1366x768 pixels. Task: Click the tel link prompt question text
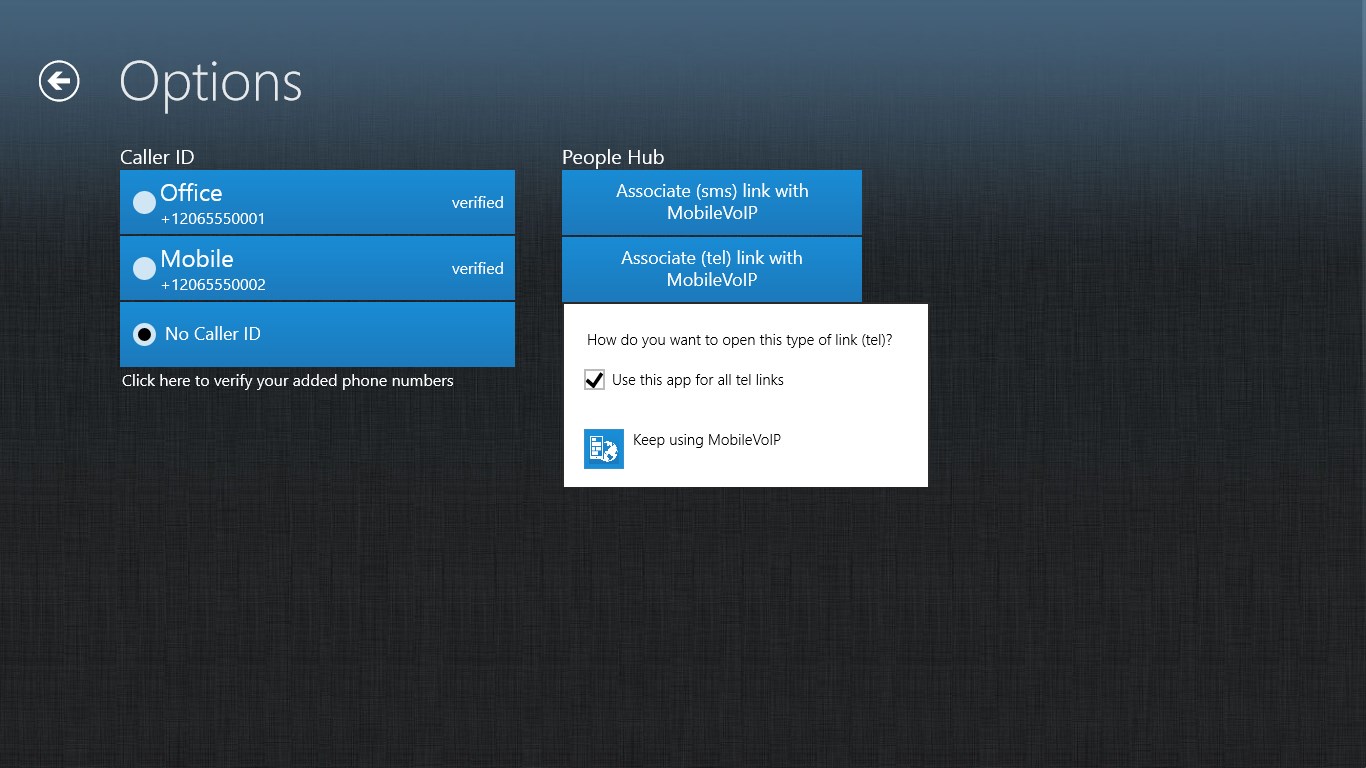point(739,340)
